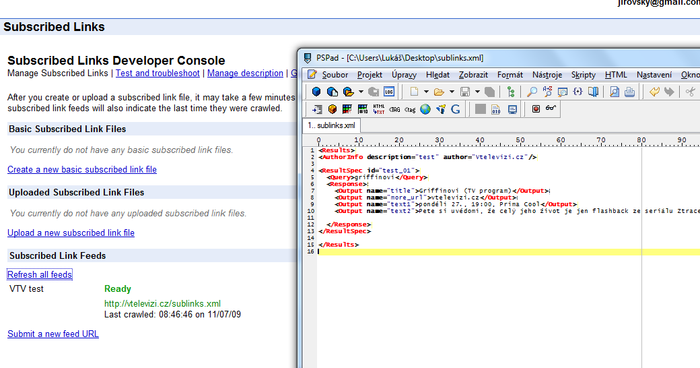Screen dimensions: 700x368
Task: Open the Formát menu in PSPad
Action: point(510,75)
